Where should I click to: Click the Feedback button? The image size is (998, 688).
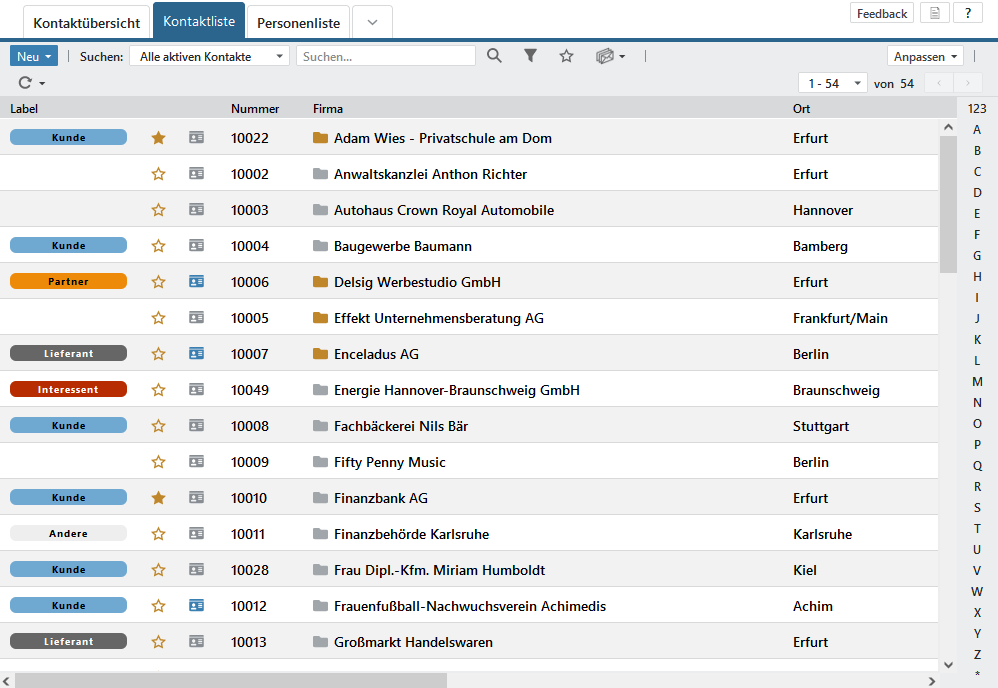click(881, 13)
